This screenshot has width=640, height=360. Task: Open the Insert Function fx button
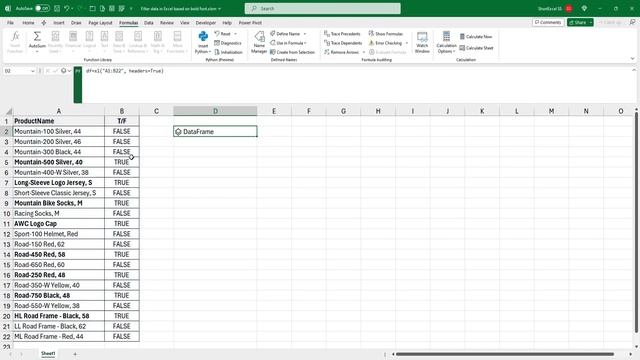(x=15, y=42)
